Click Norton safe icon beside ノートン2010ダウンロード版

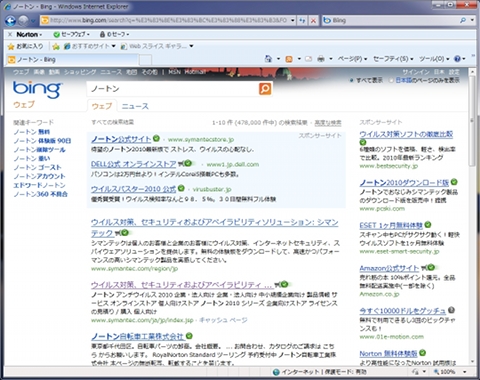pos(454,182)
